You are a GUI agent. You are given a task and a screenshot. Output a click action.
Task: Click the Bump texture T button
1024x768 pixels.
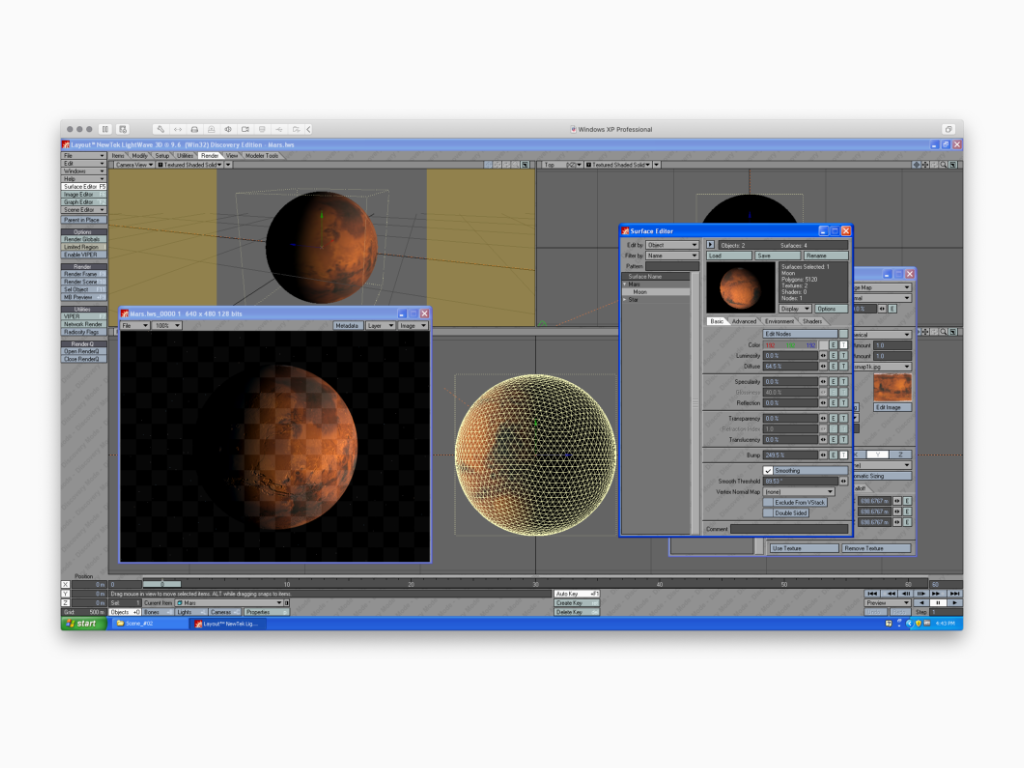(x=843, y=455)
